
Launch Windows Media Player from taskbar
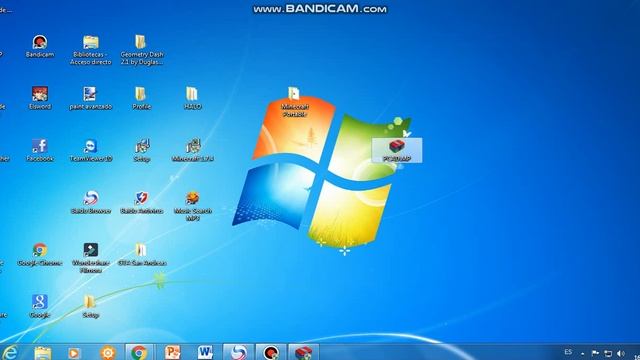(74, 352)
